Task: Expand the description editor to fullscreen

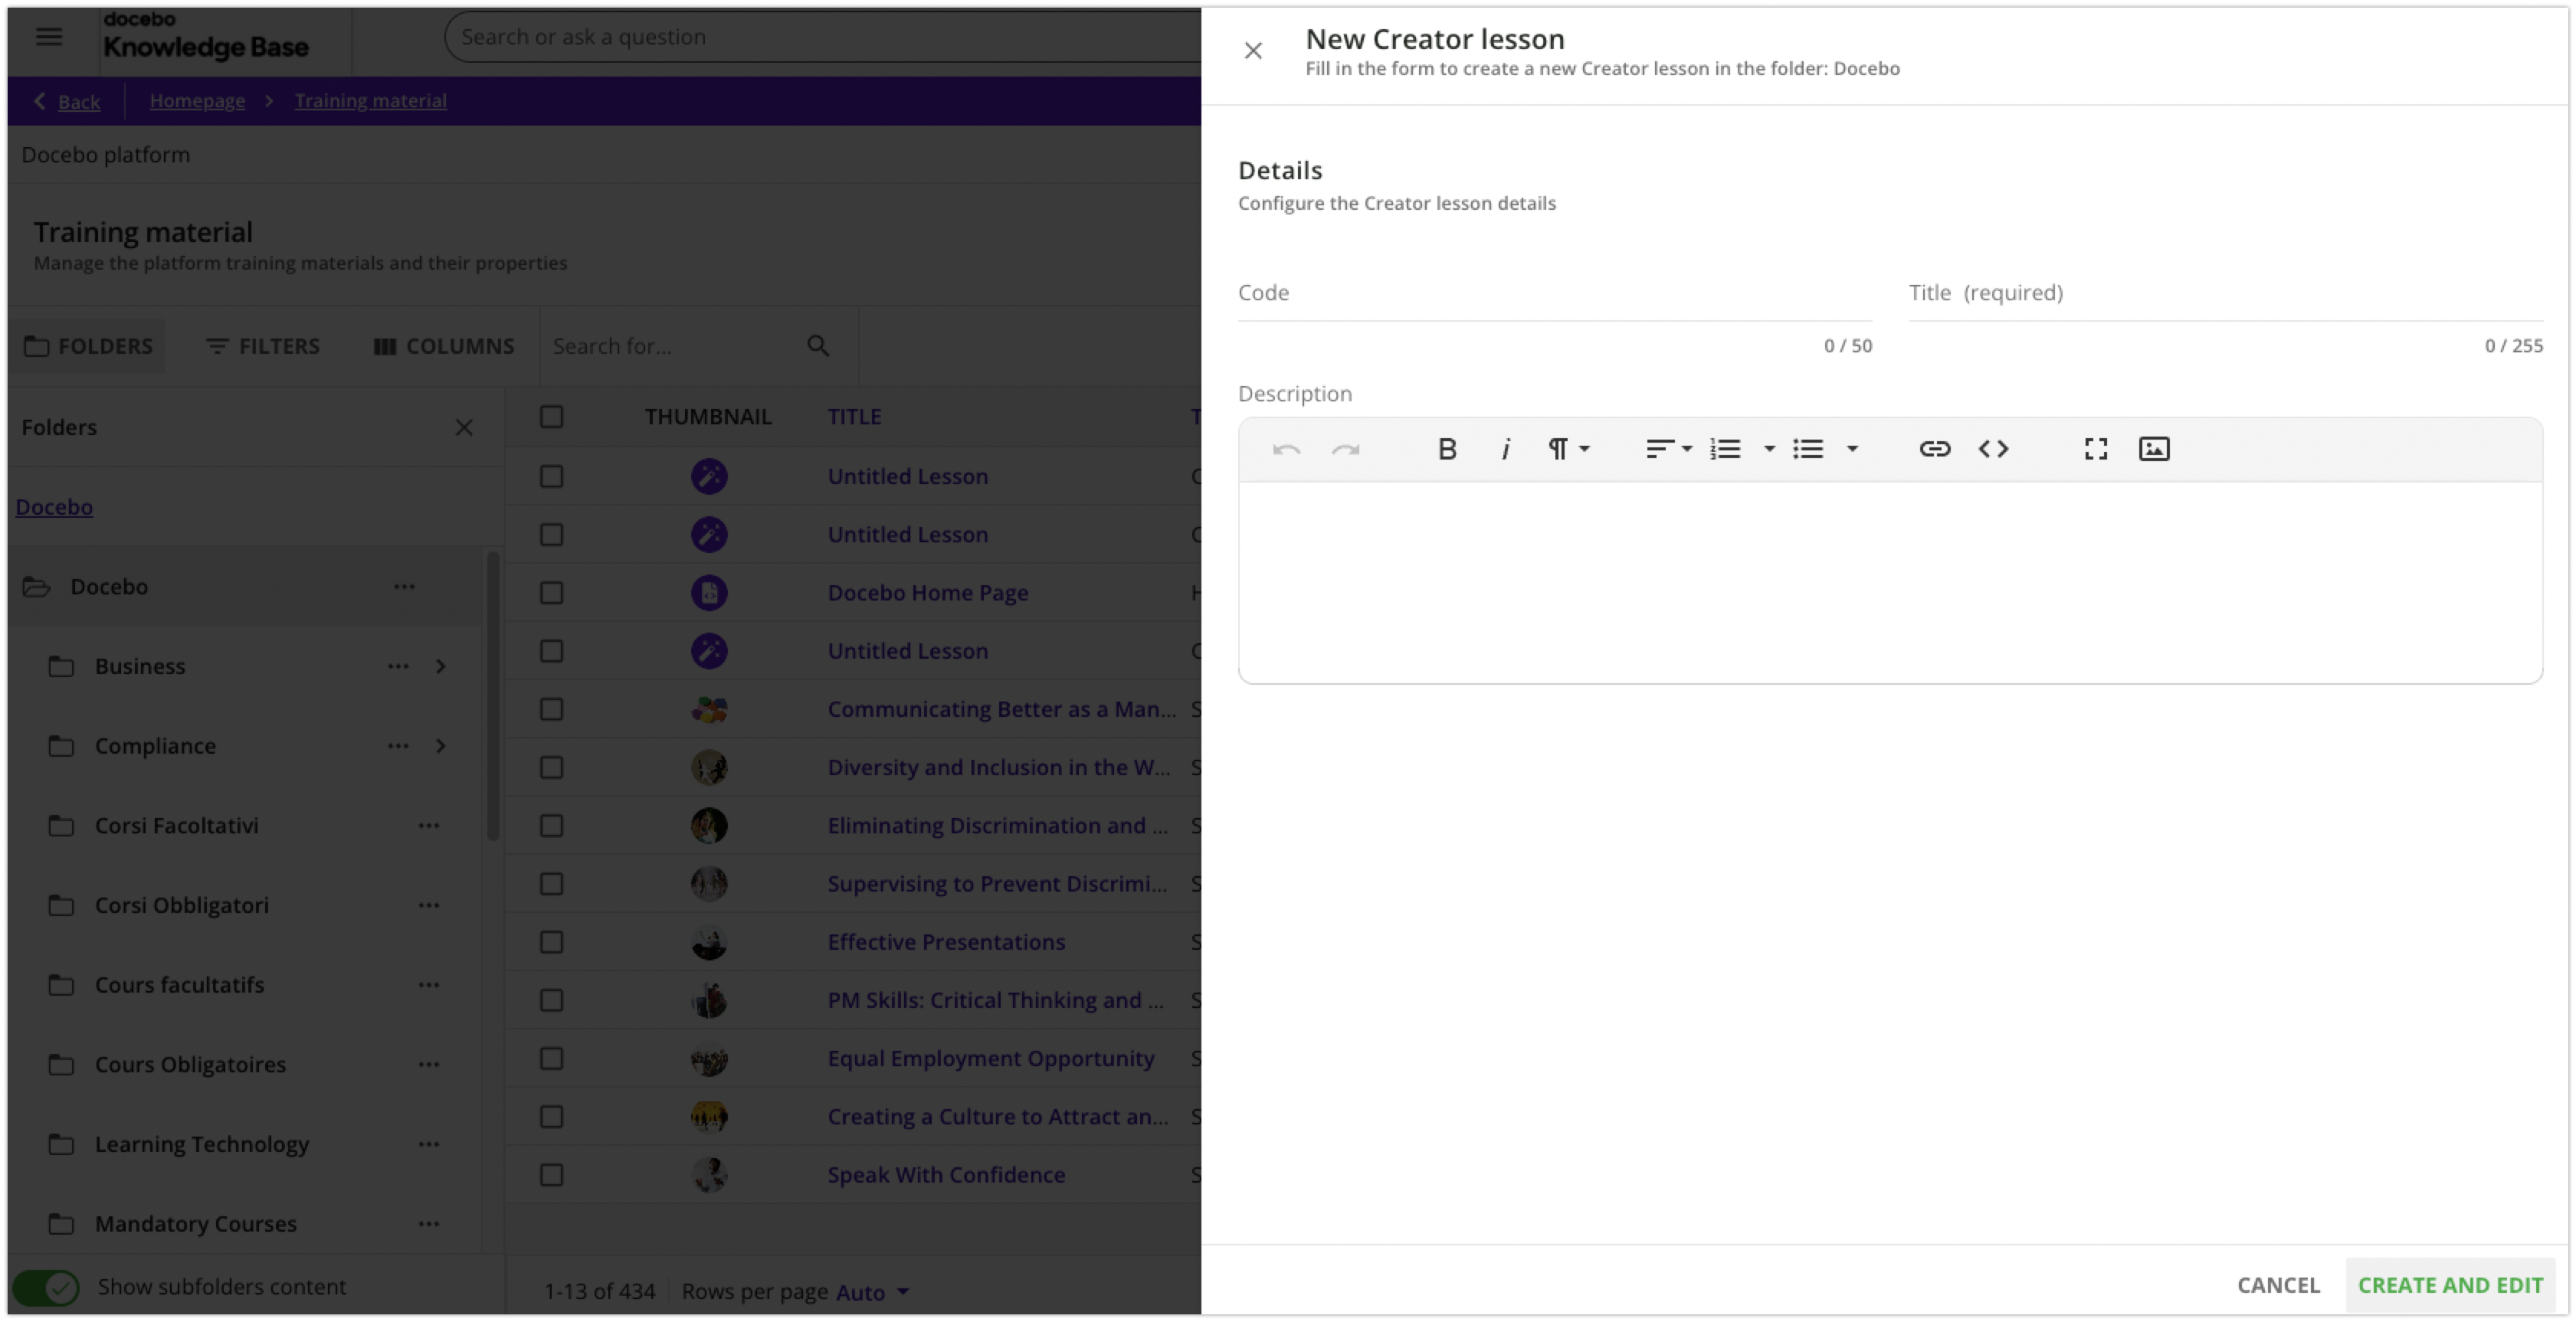Action: click(x=2095, y=448)
